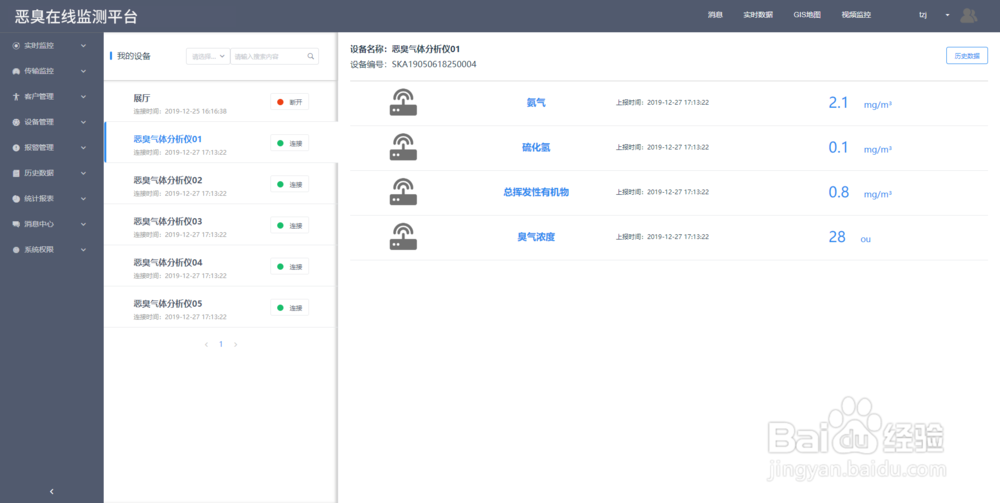The height and width of the screenshot is (503, 1000).
Task: Click the router icon beside 氨气
Action: (403, 103)
